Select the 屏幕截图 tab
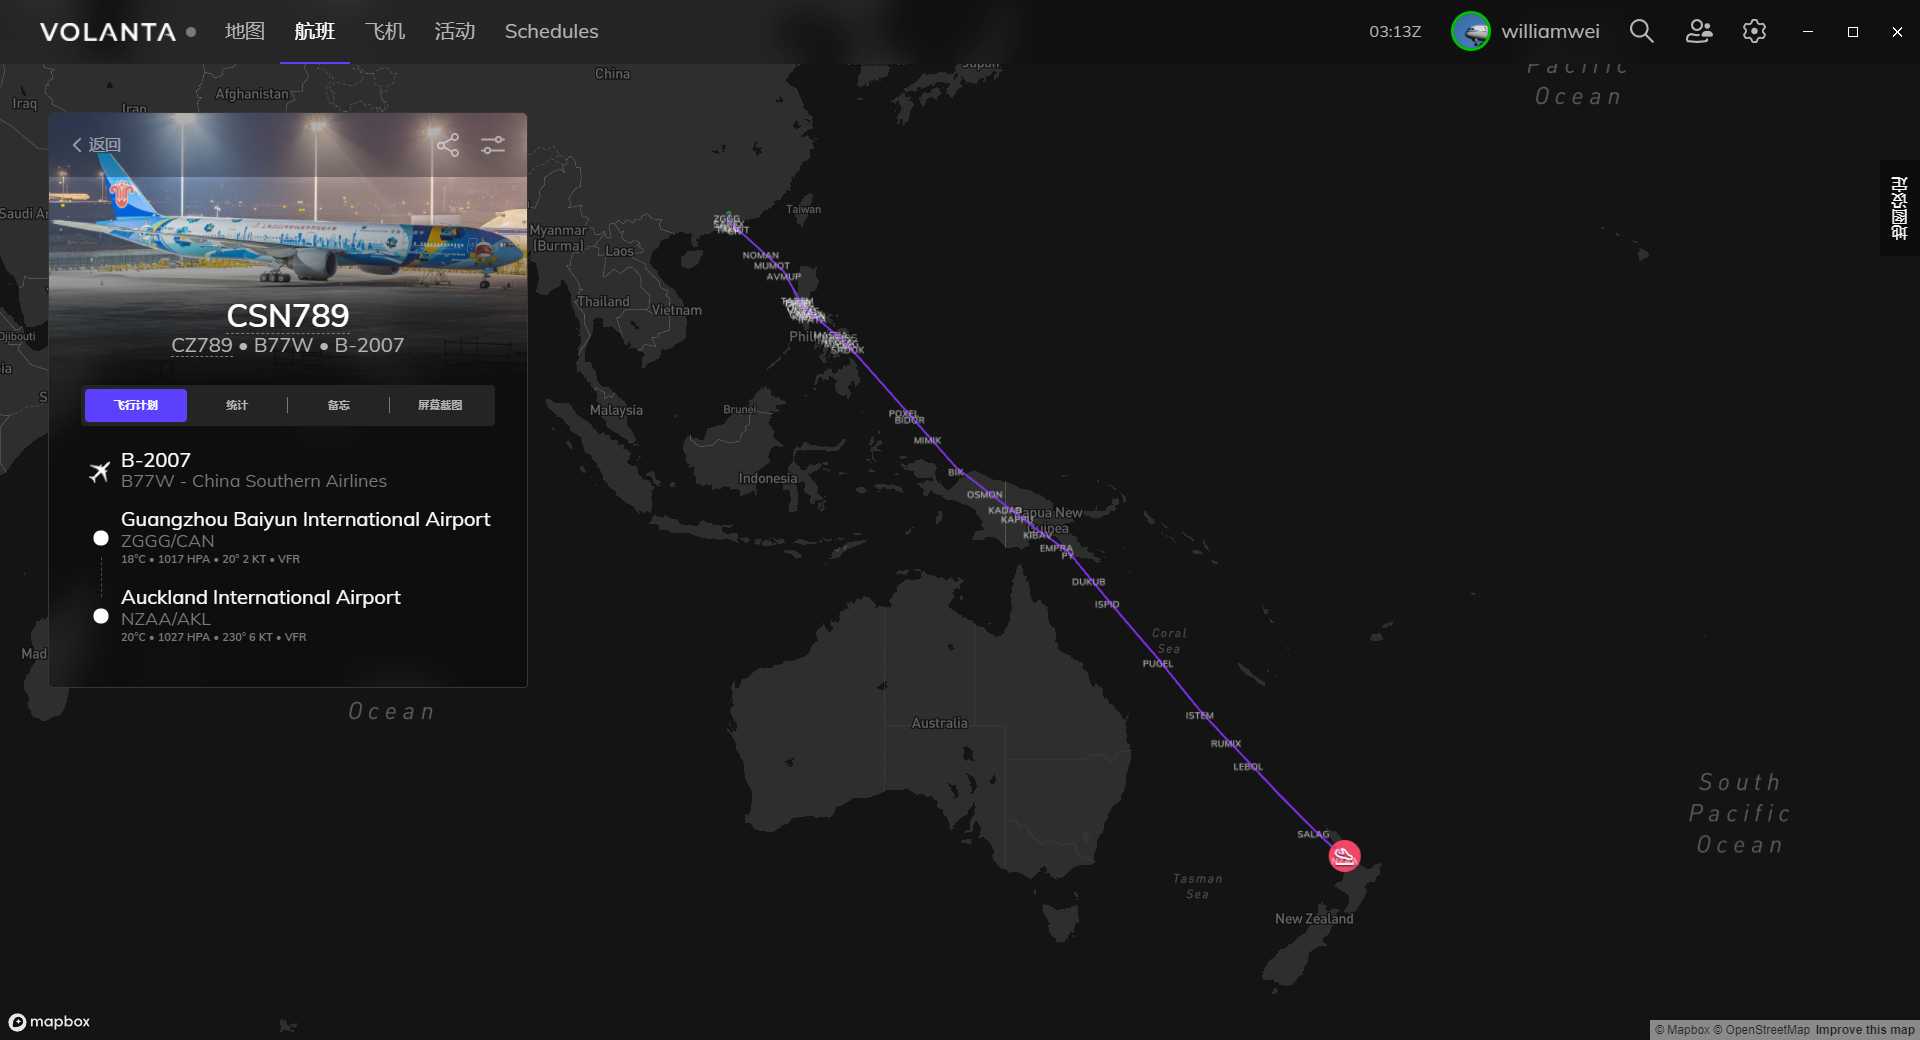Viewport: 1920px width, 1040px height. pos(440,405)
